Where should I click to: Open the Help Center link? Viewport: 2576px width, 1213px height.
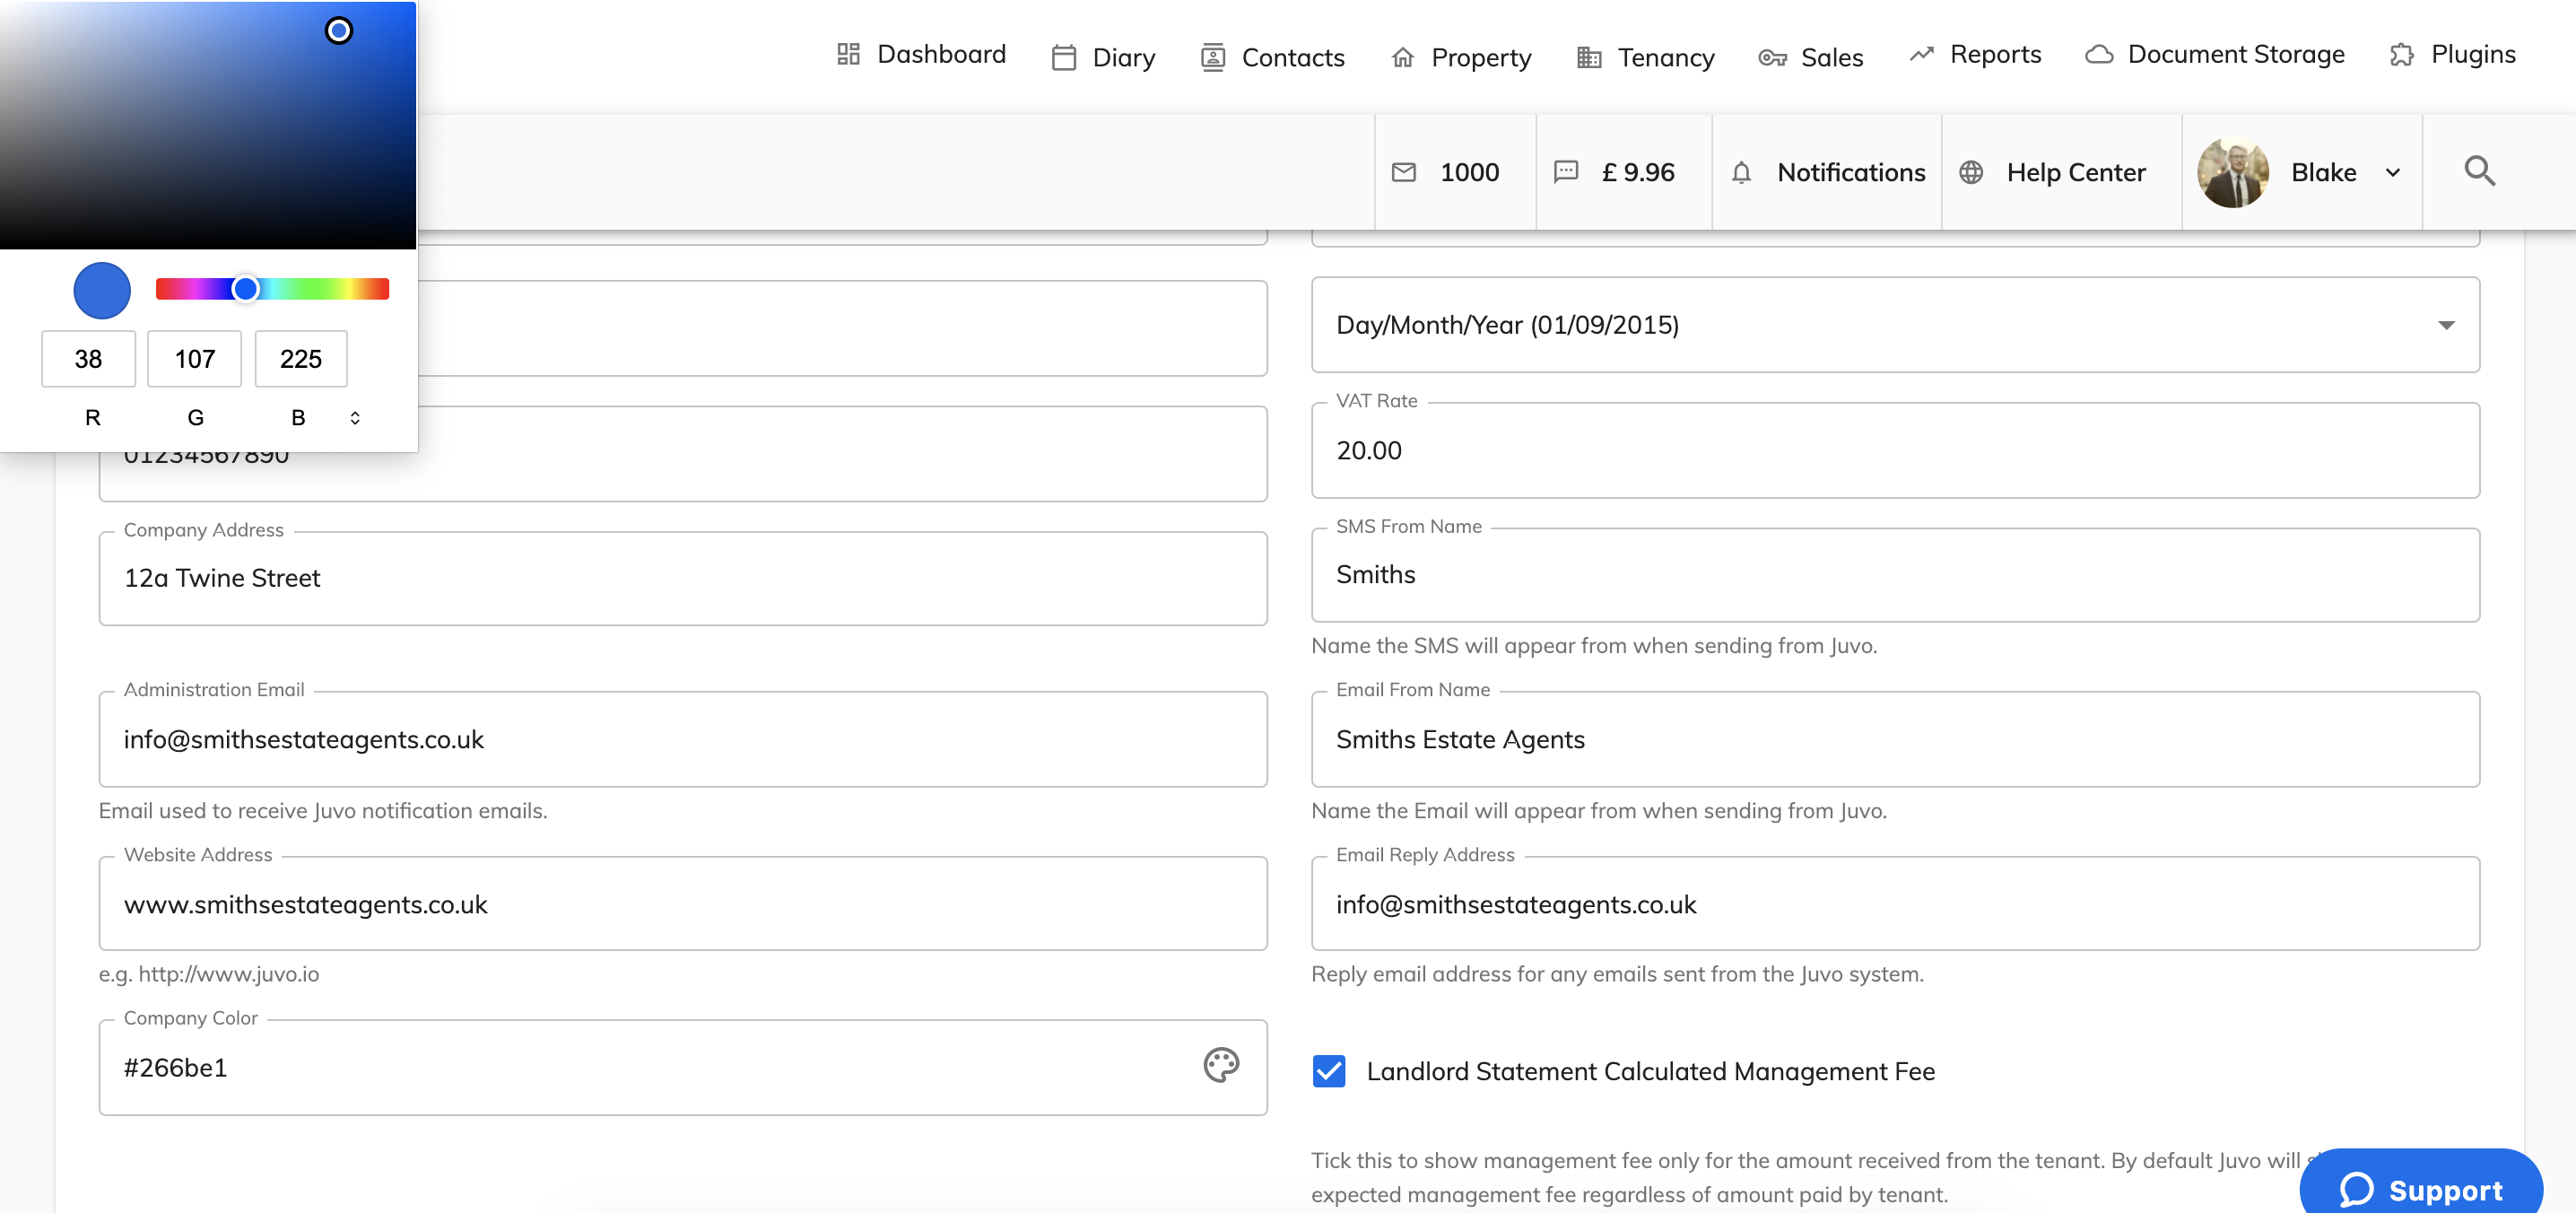[2061, 172]
